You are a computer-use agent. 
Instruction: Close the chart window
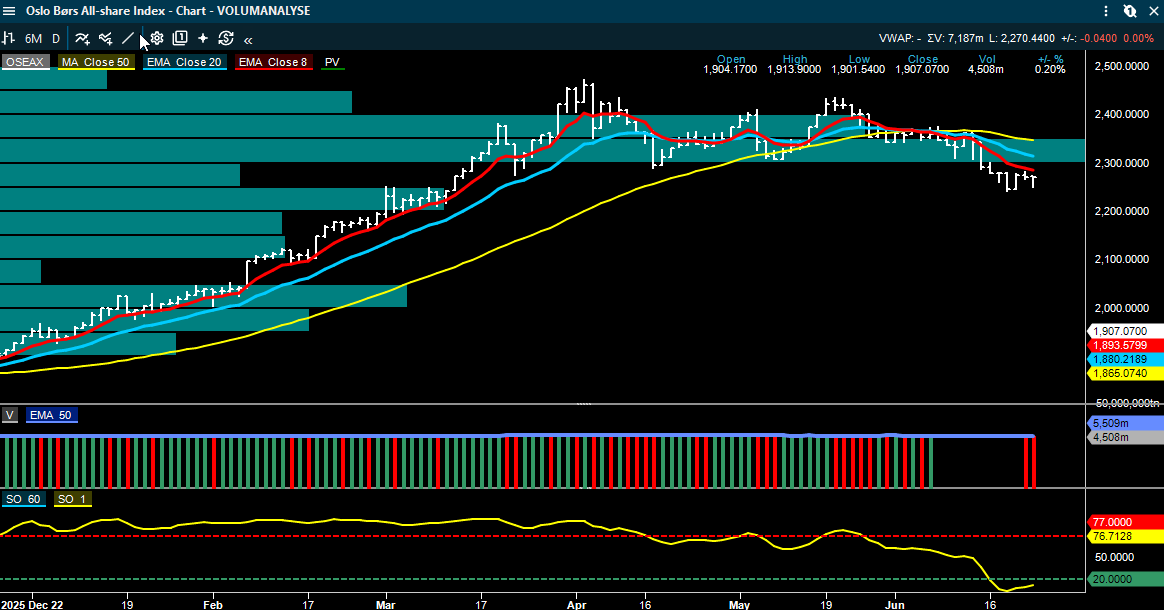point(1152,11)
